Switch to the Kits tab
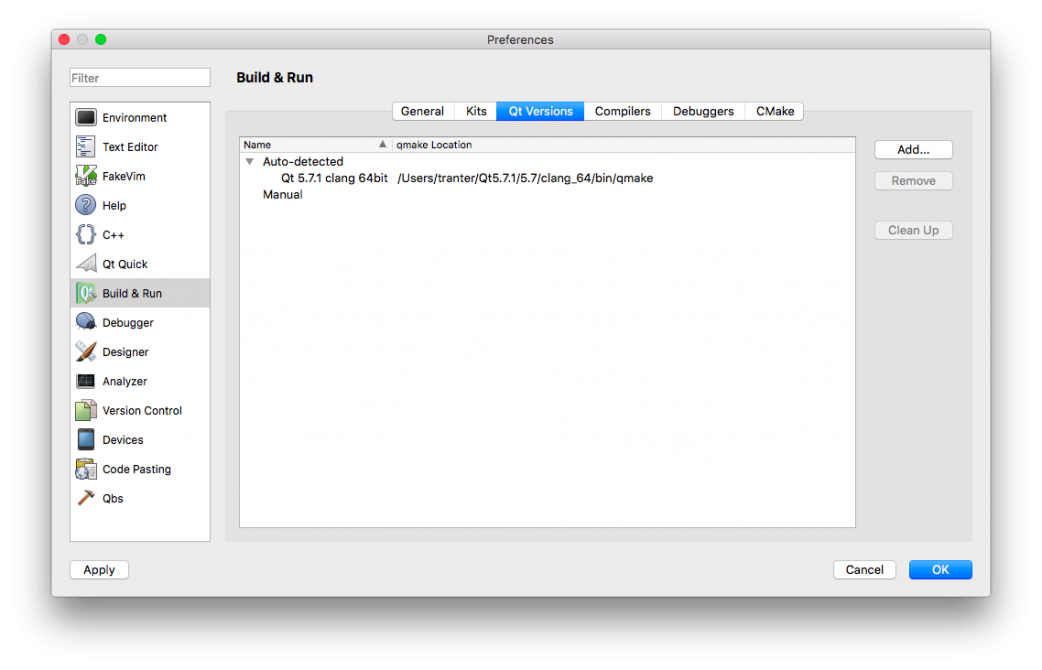Screen dimensions: 1042x670 (476, 111)
